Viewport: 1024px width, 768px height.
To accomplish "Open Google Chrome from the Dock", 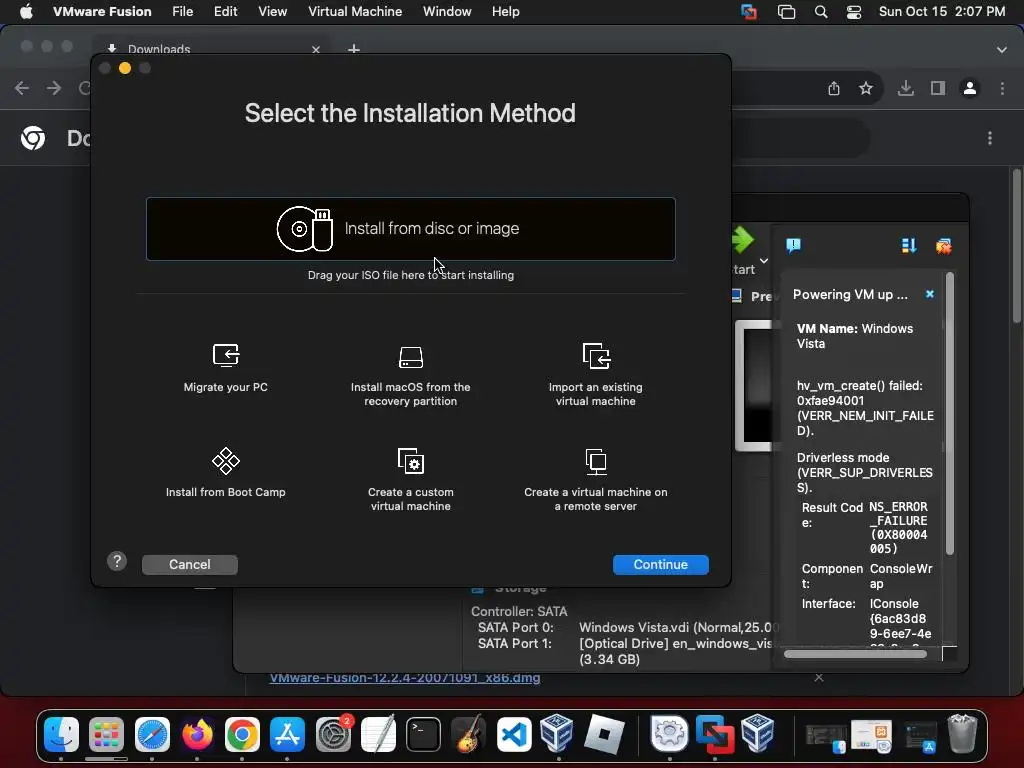I will coord(242,735).
